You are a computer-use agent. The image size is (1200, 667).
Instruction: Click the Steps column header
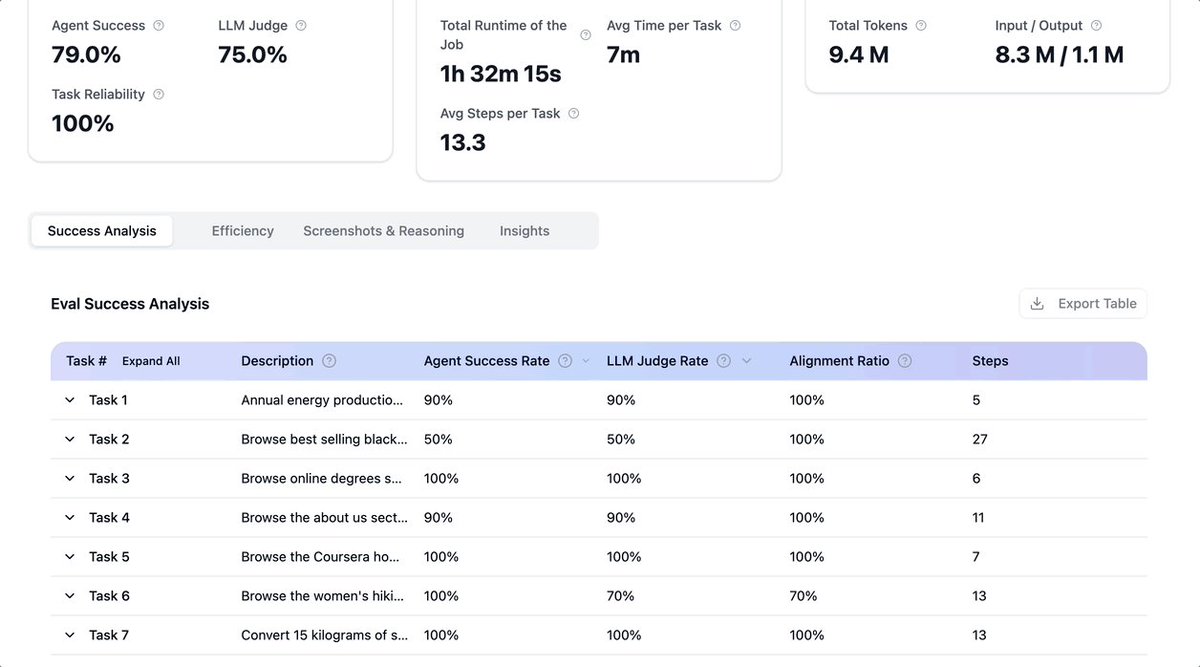point(990,361)
